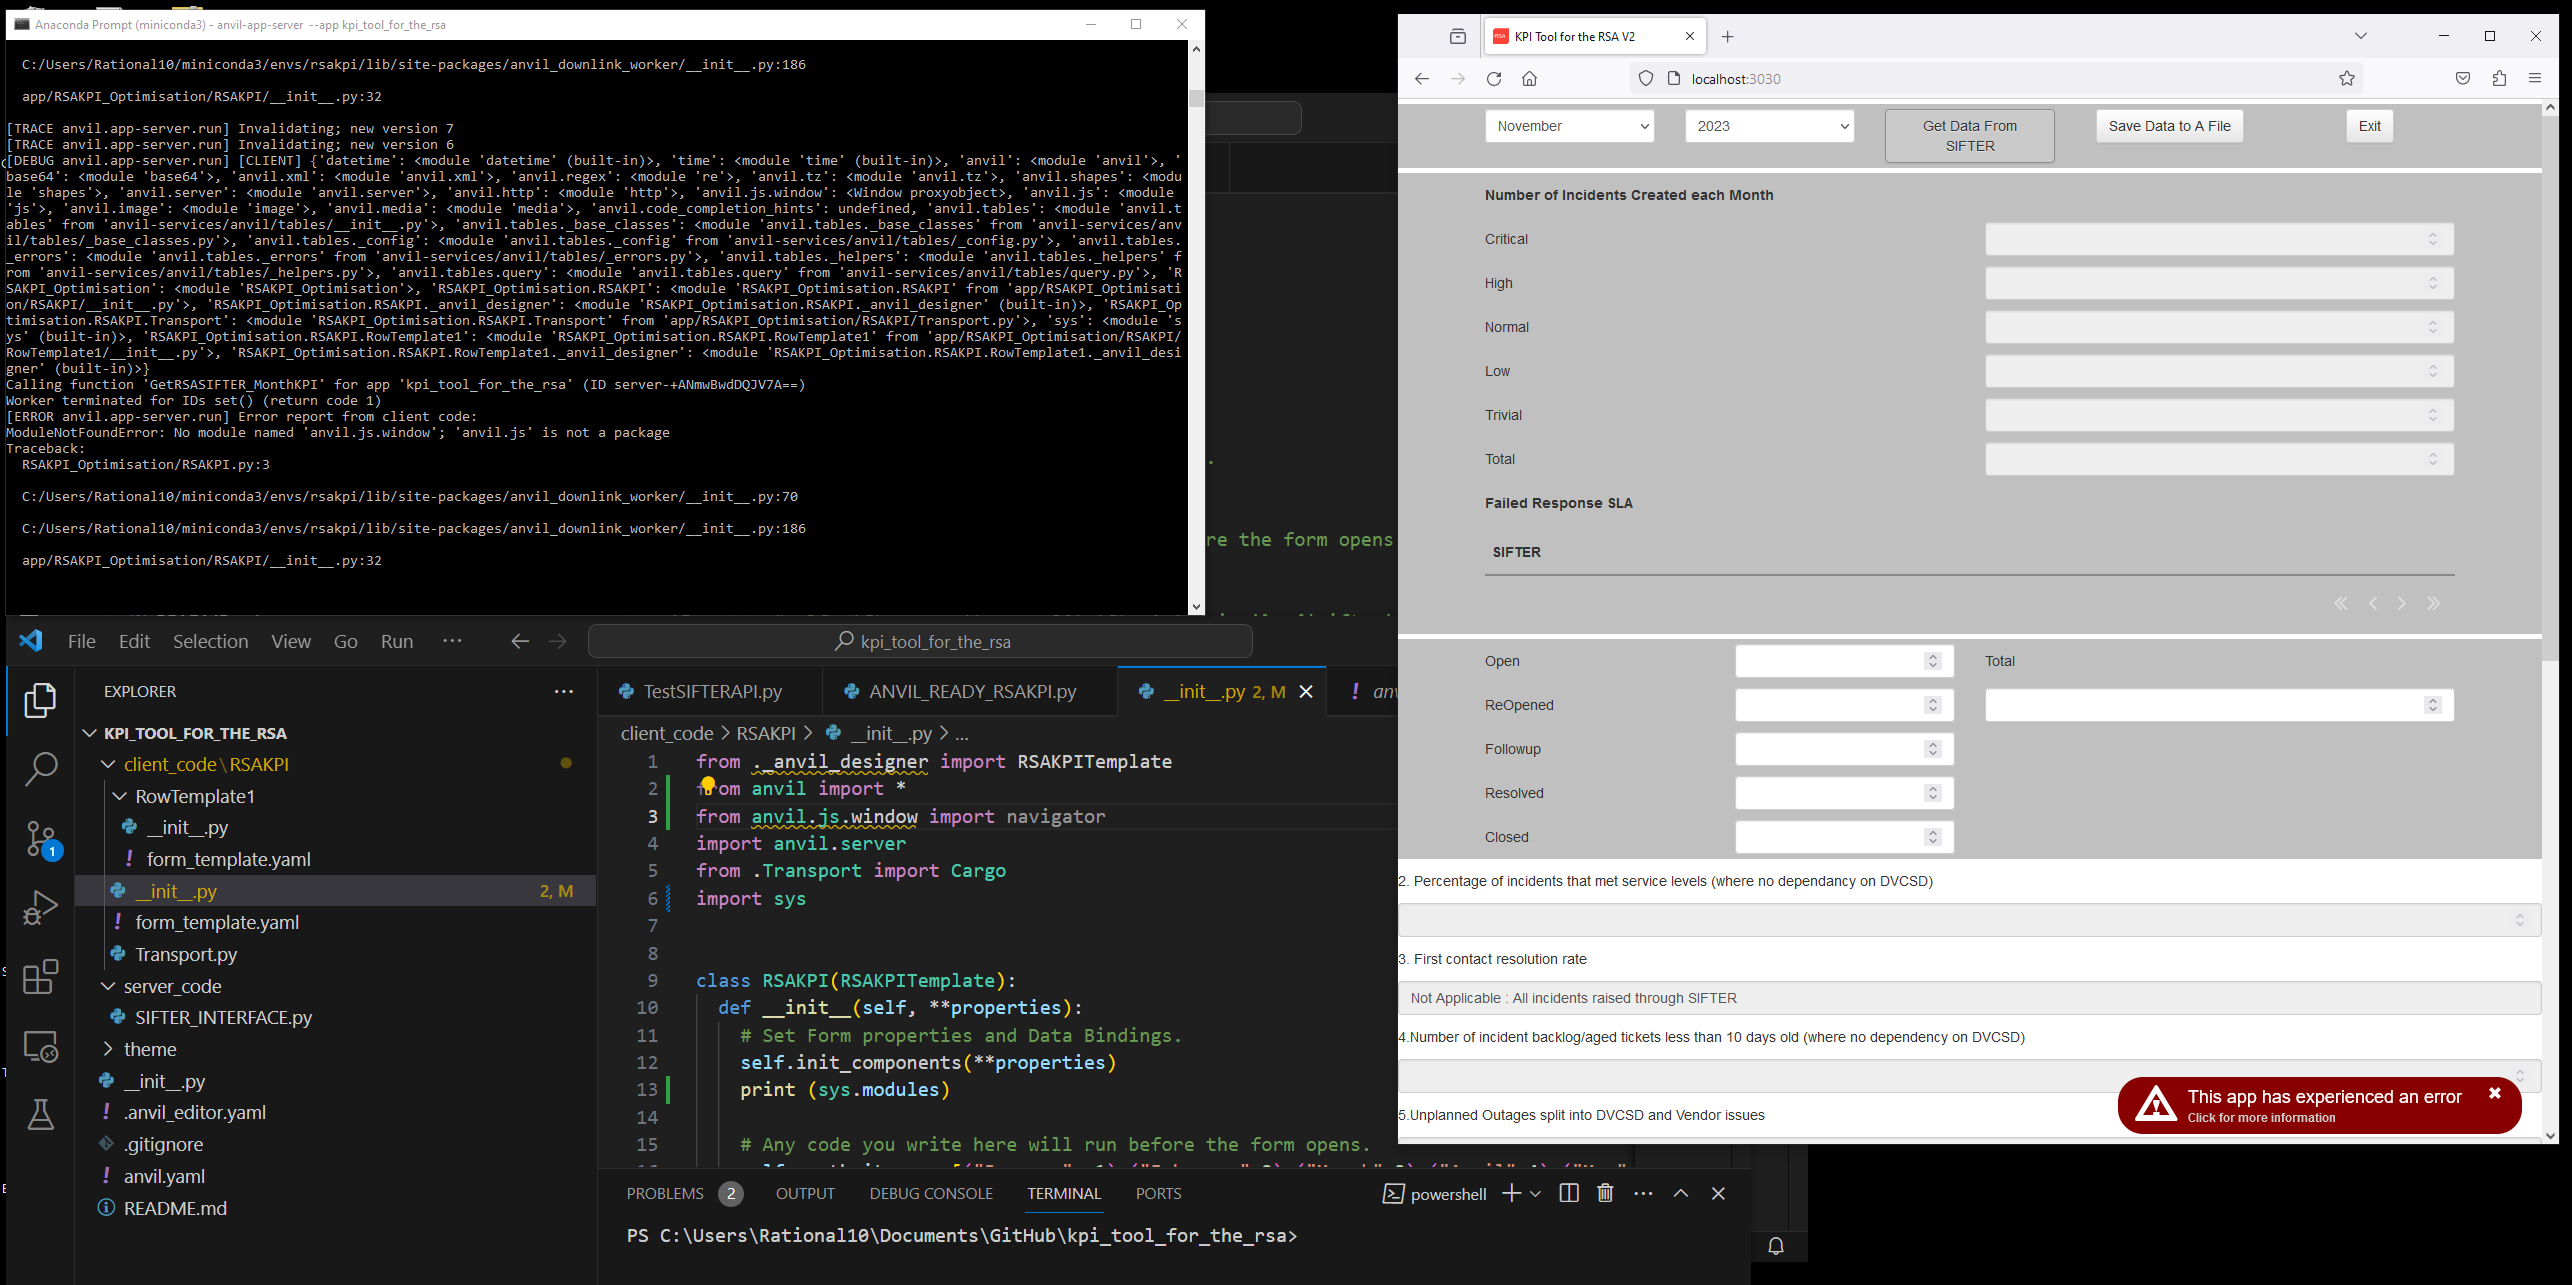
Task: Open the new terminal profile dropdown arrow
Action: [1535, 1193]
